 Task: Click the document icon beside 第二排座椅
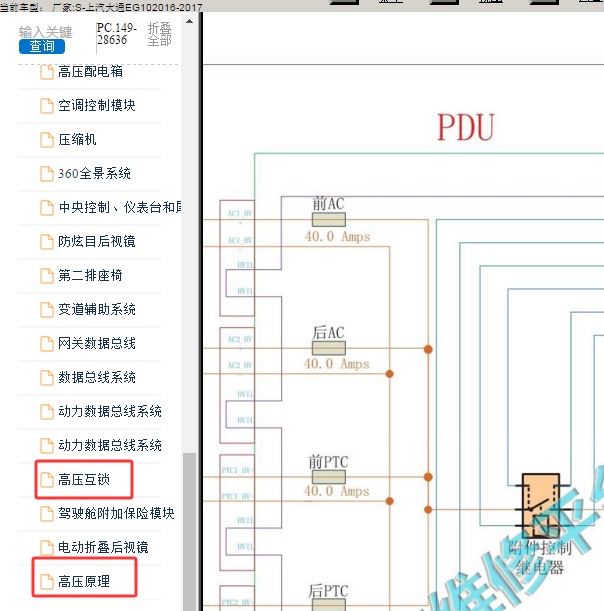coord(47,276)
